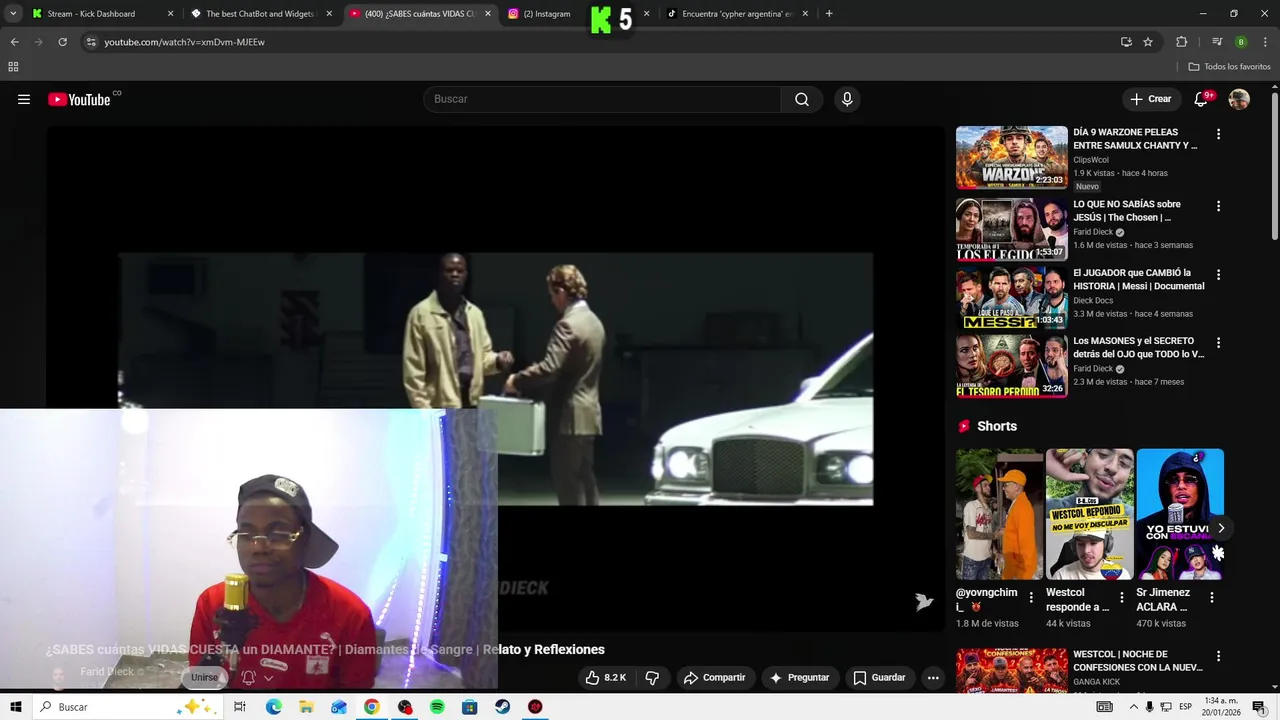The width and height of the screenshot is (1280, 720).
Task: Open Spotify from the taskbar
Action: (437, 707)
